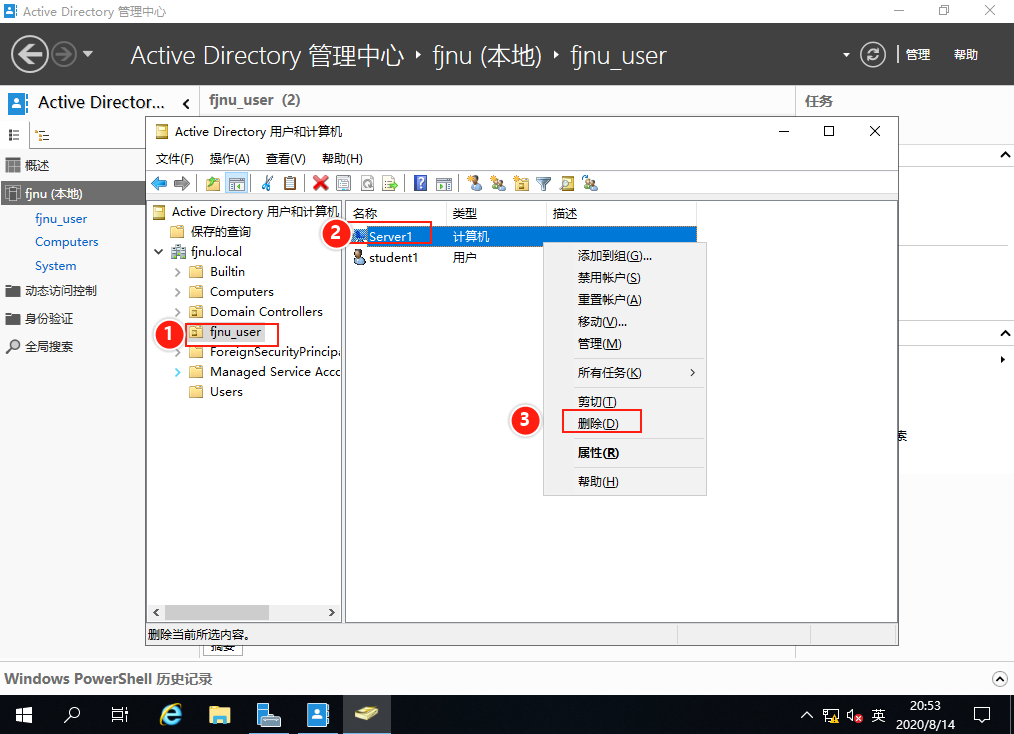Open the 查看(V) menu

point(286,158)
